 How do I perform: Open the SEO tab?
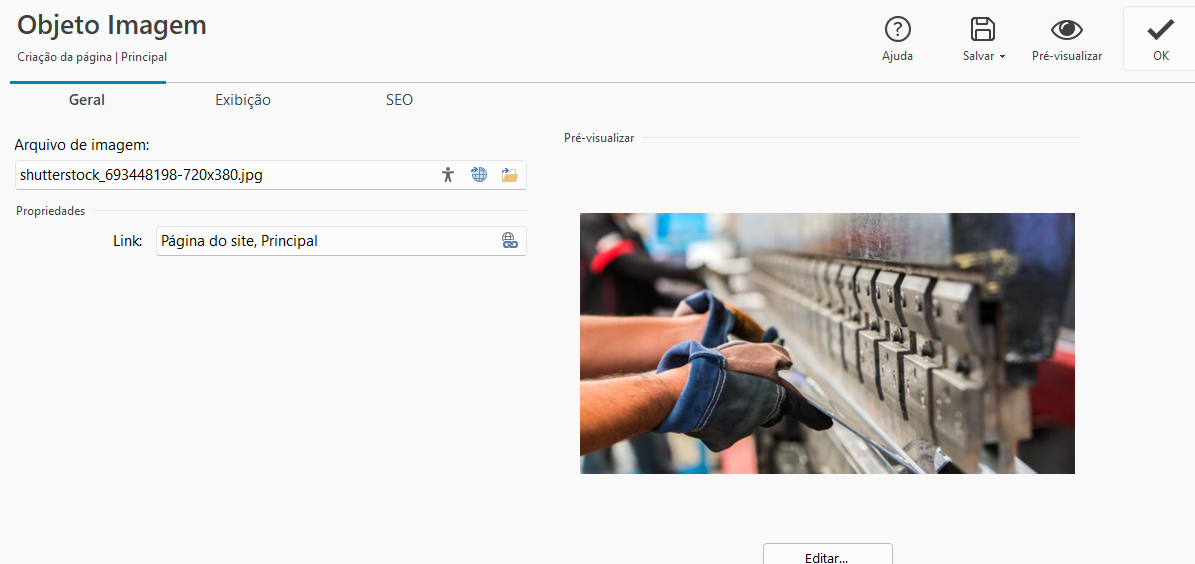pos(399,100)
